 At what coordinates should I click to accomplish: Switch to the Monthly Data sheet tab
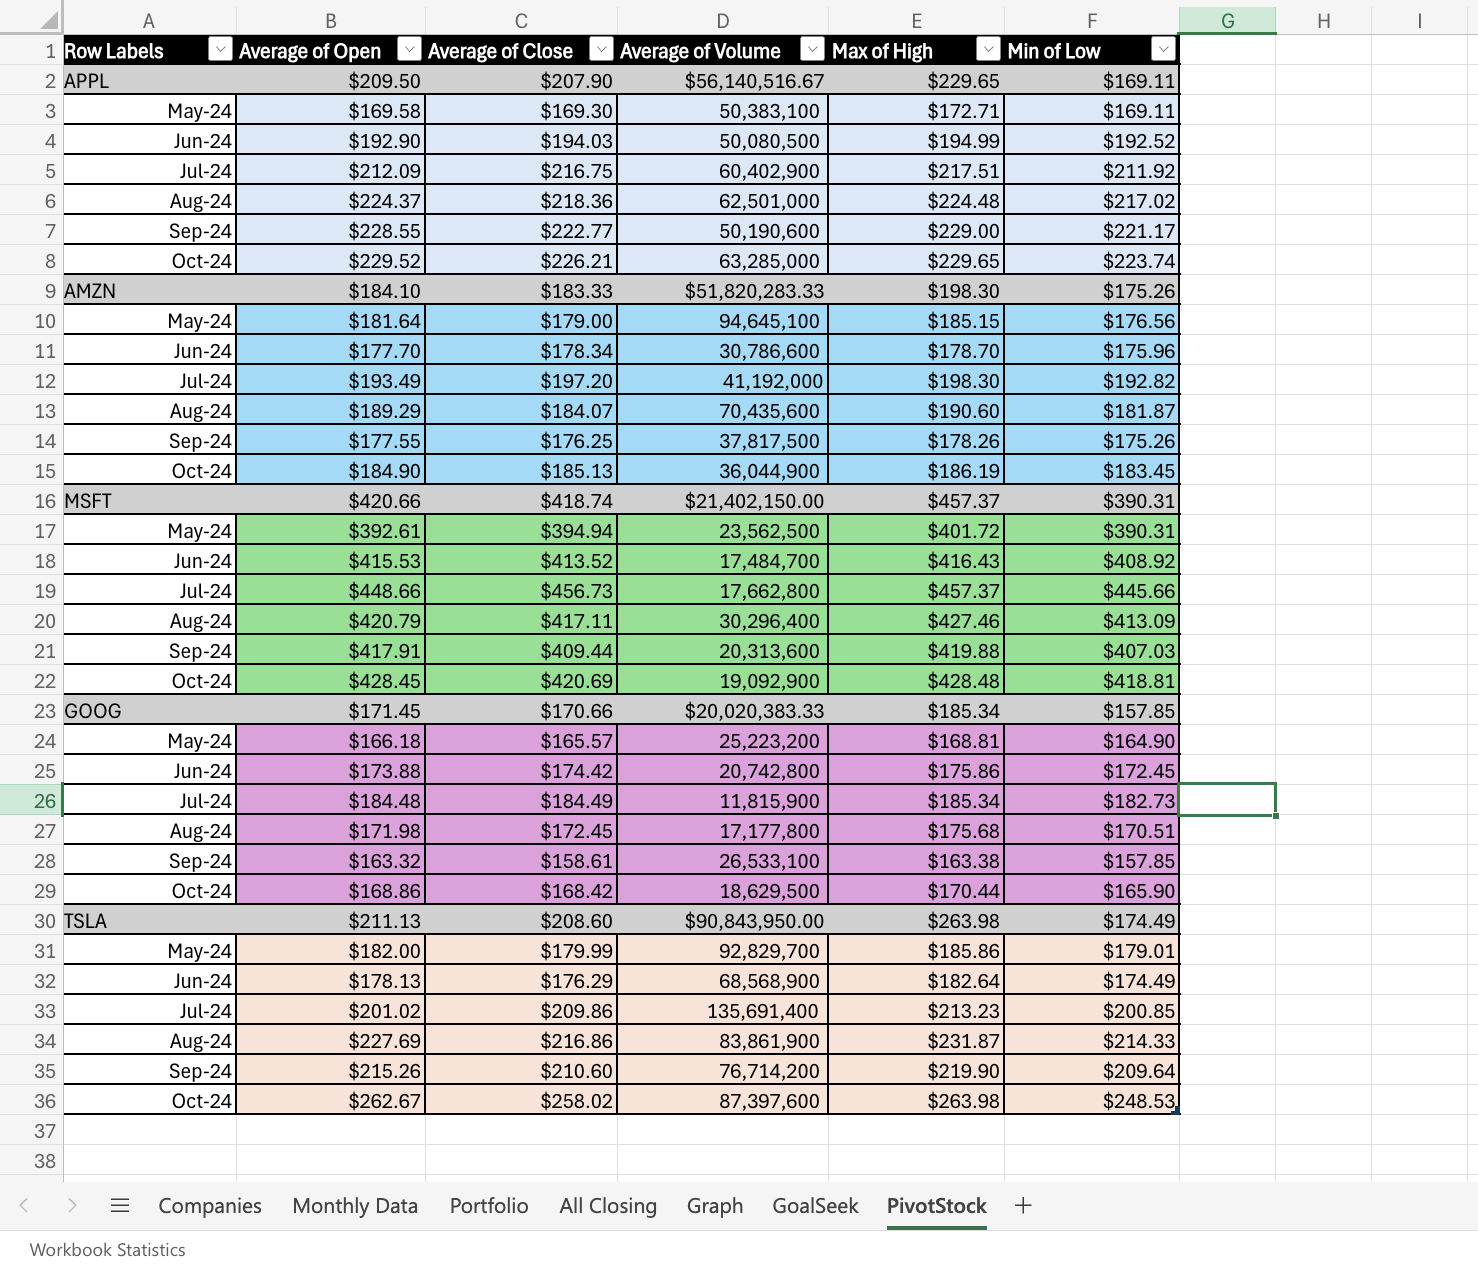click(x=355, y=1206)
